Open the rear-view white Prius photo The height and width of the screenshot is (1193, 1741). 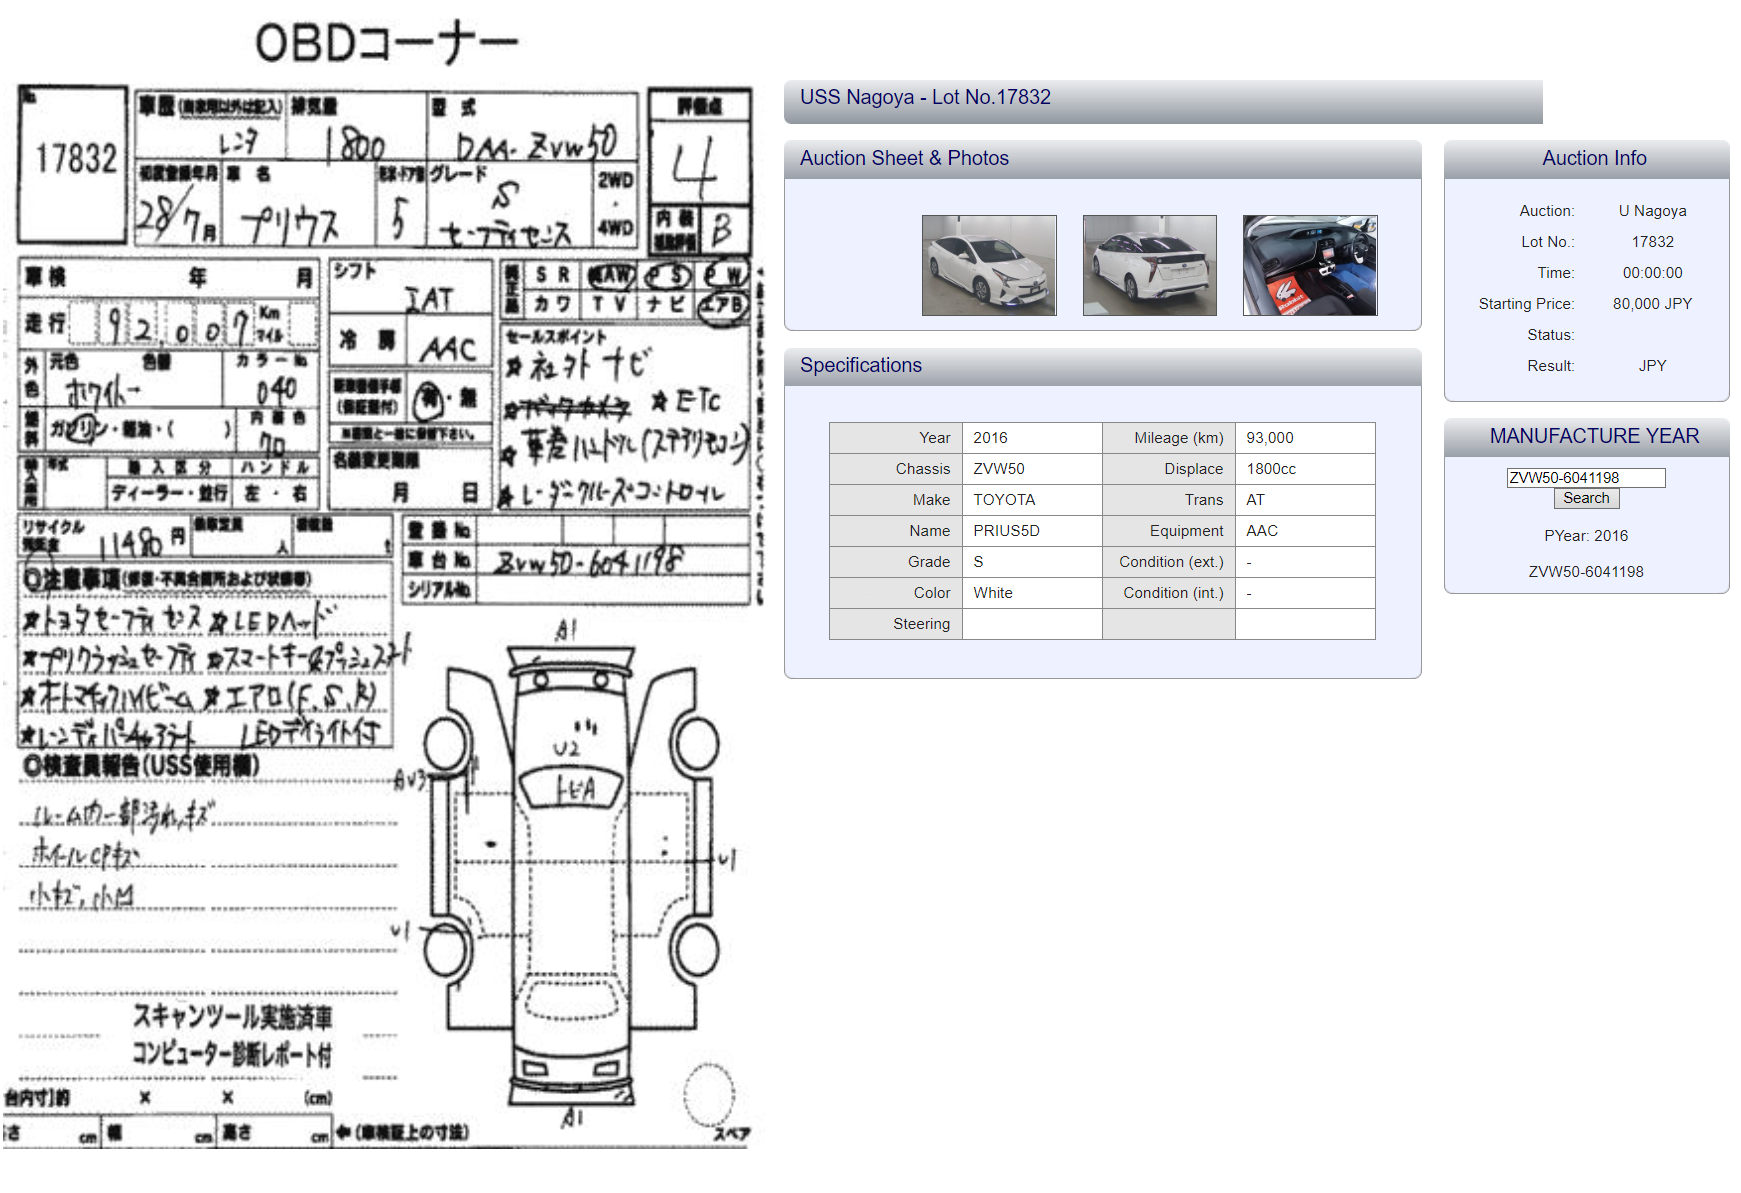(1150, 265)
